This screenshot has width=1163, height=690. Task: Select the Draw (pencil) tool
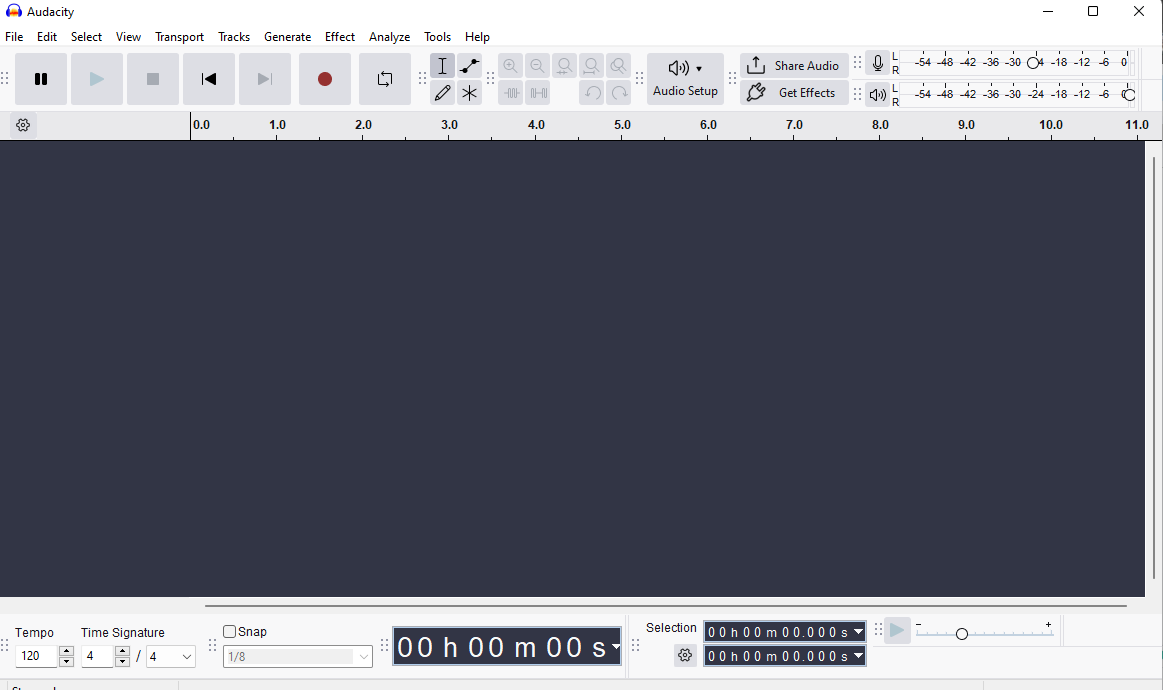pyautogui.click(x=442, y=93)
